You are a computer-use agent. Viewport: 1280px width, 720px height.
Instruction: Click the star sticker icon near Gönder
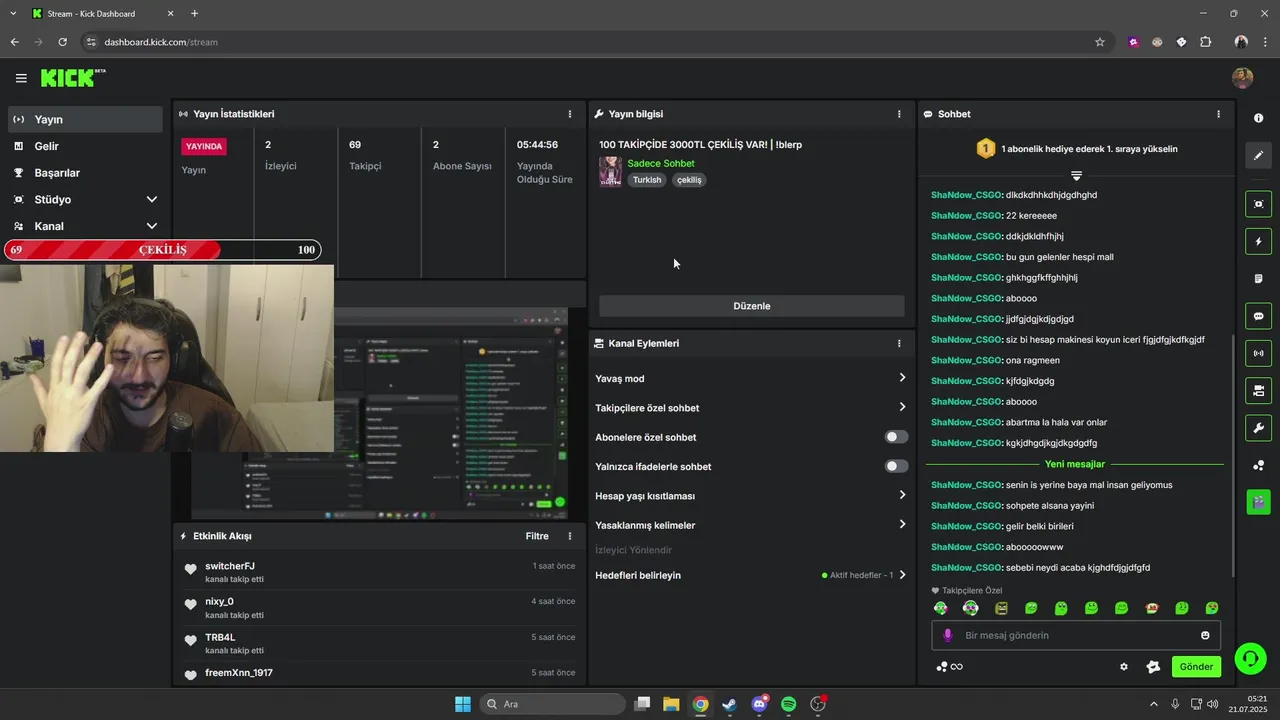1152,667
